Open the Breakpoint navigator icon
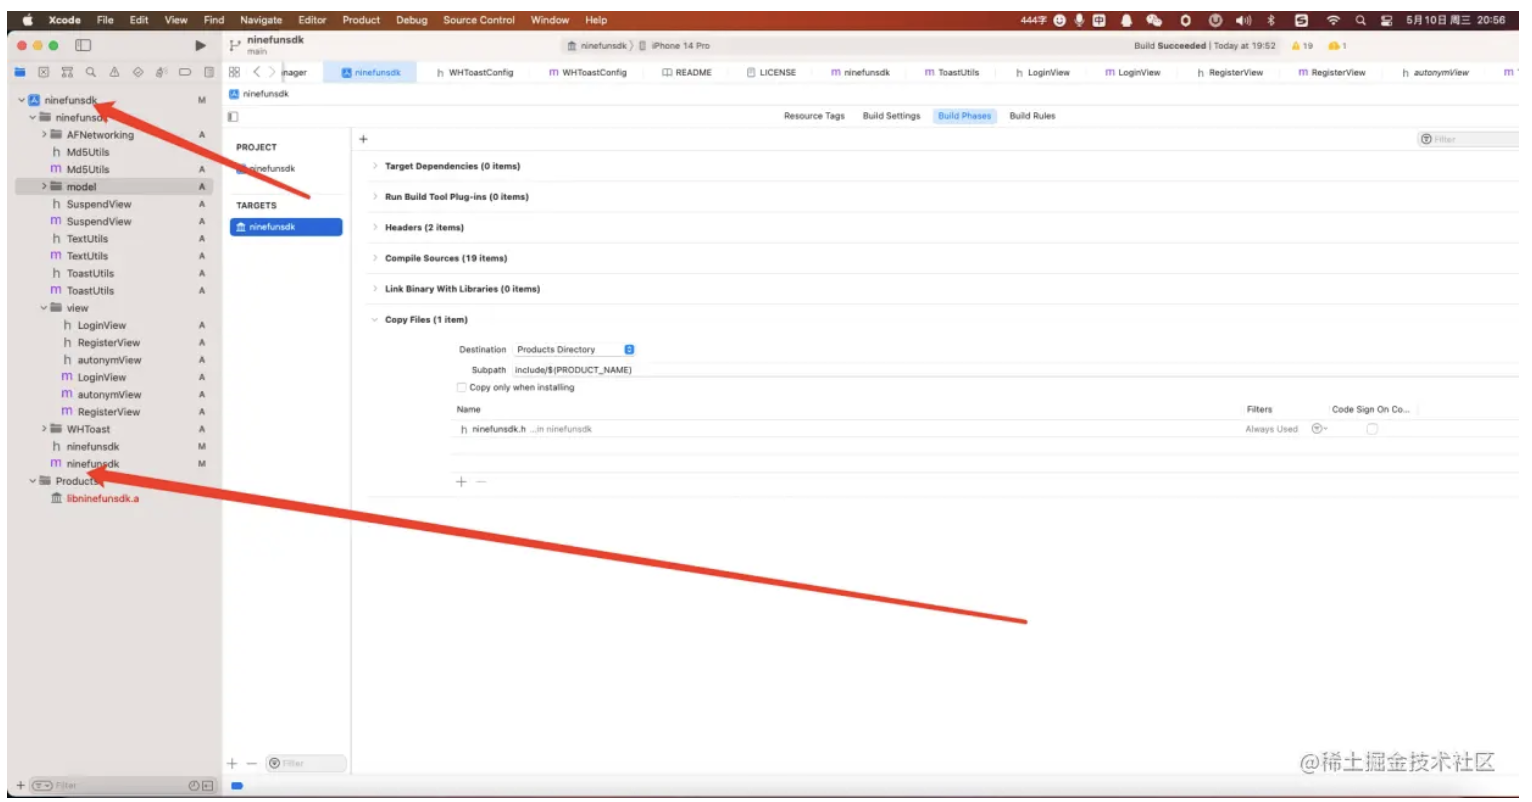1532x802 pixels. [x=185, y=72]
